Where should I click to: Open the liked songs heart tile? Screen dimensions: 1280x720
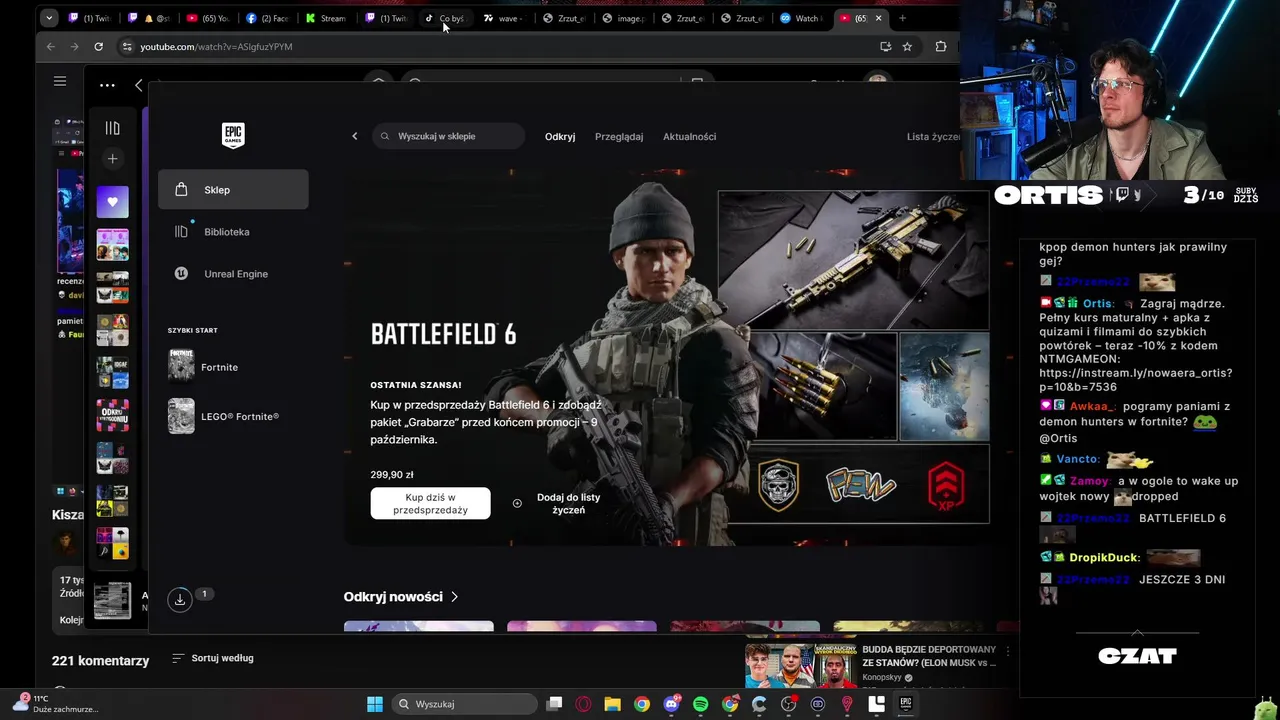[112, 202]
